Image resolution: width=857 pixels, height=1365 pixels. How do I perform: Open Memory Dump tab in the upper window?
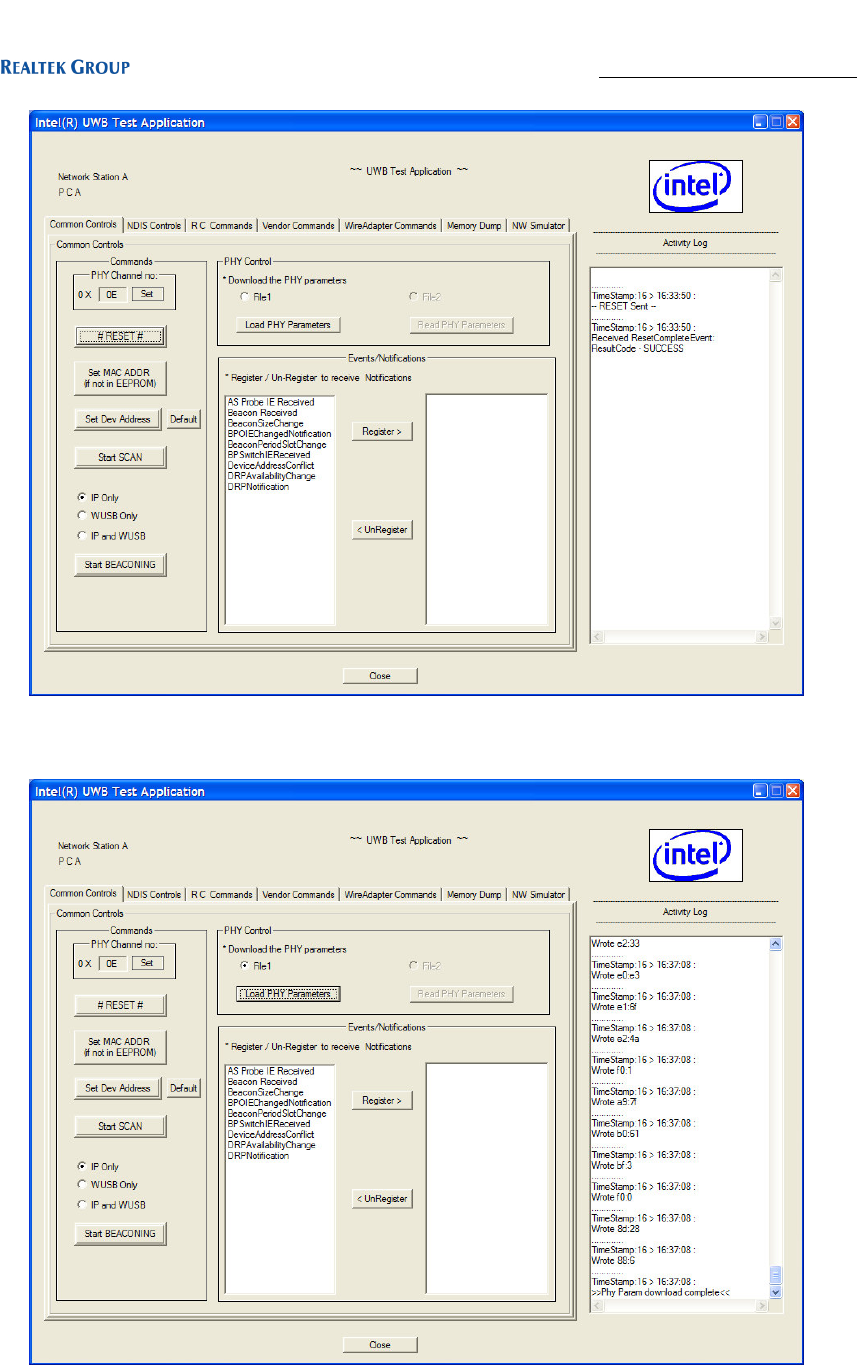coord(474,226)
